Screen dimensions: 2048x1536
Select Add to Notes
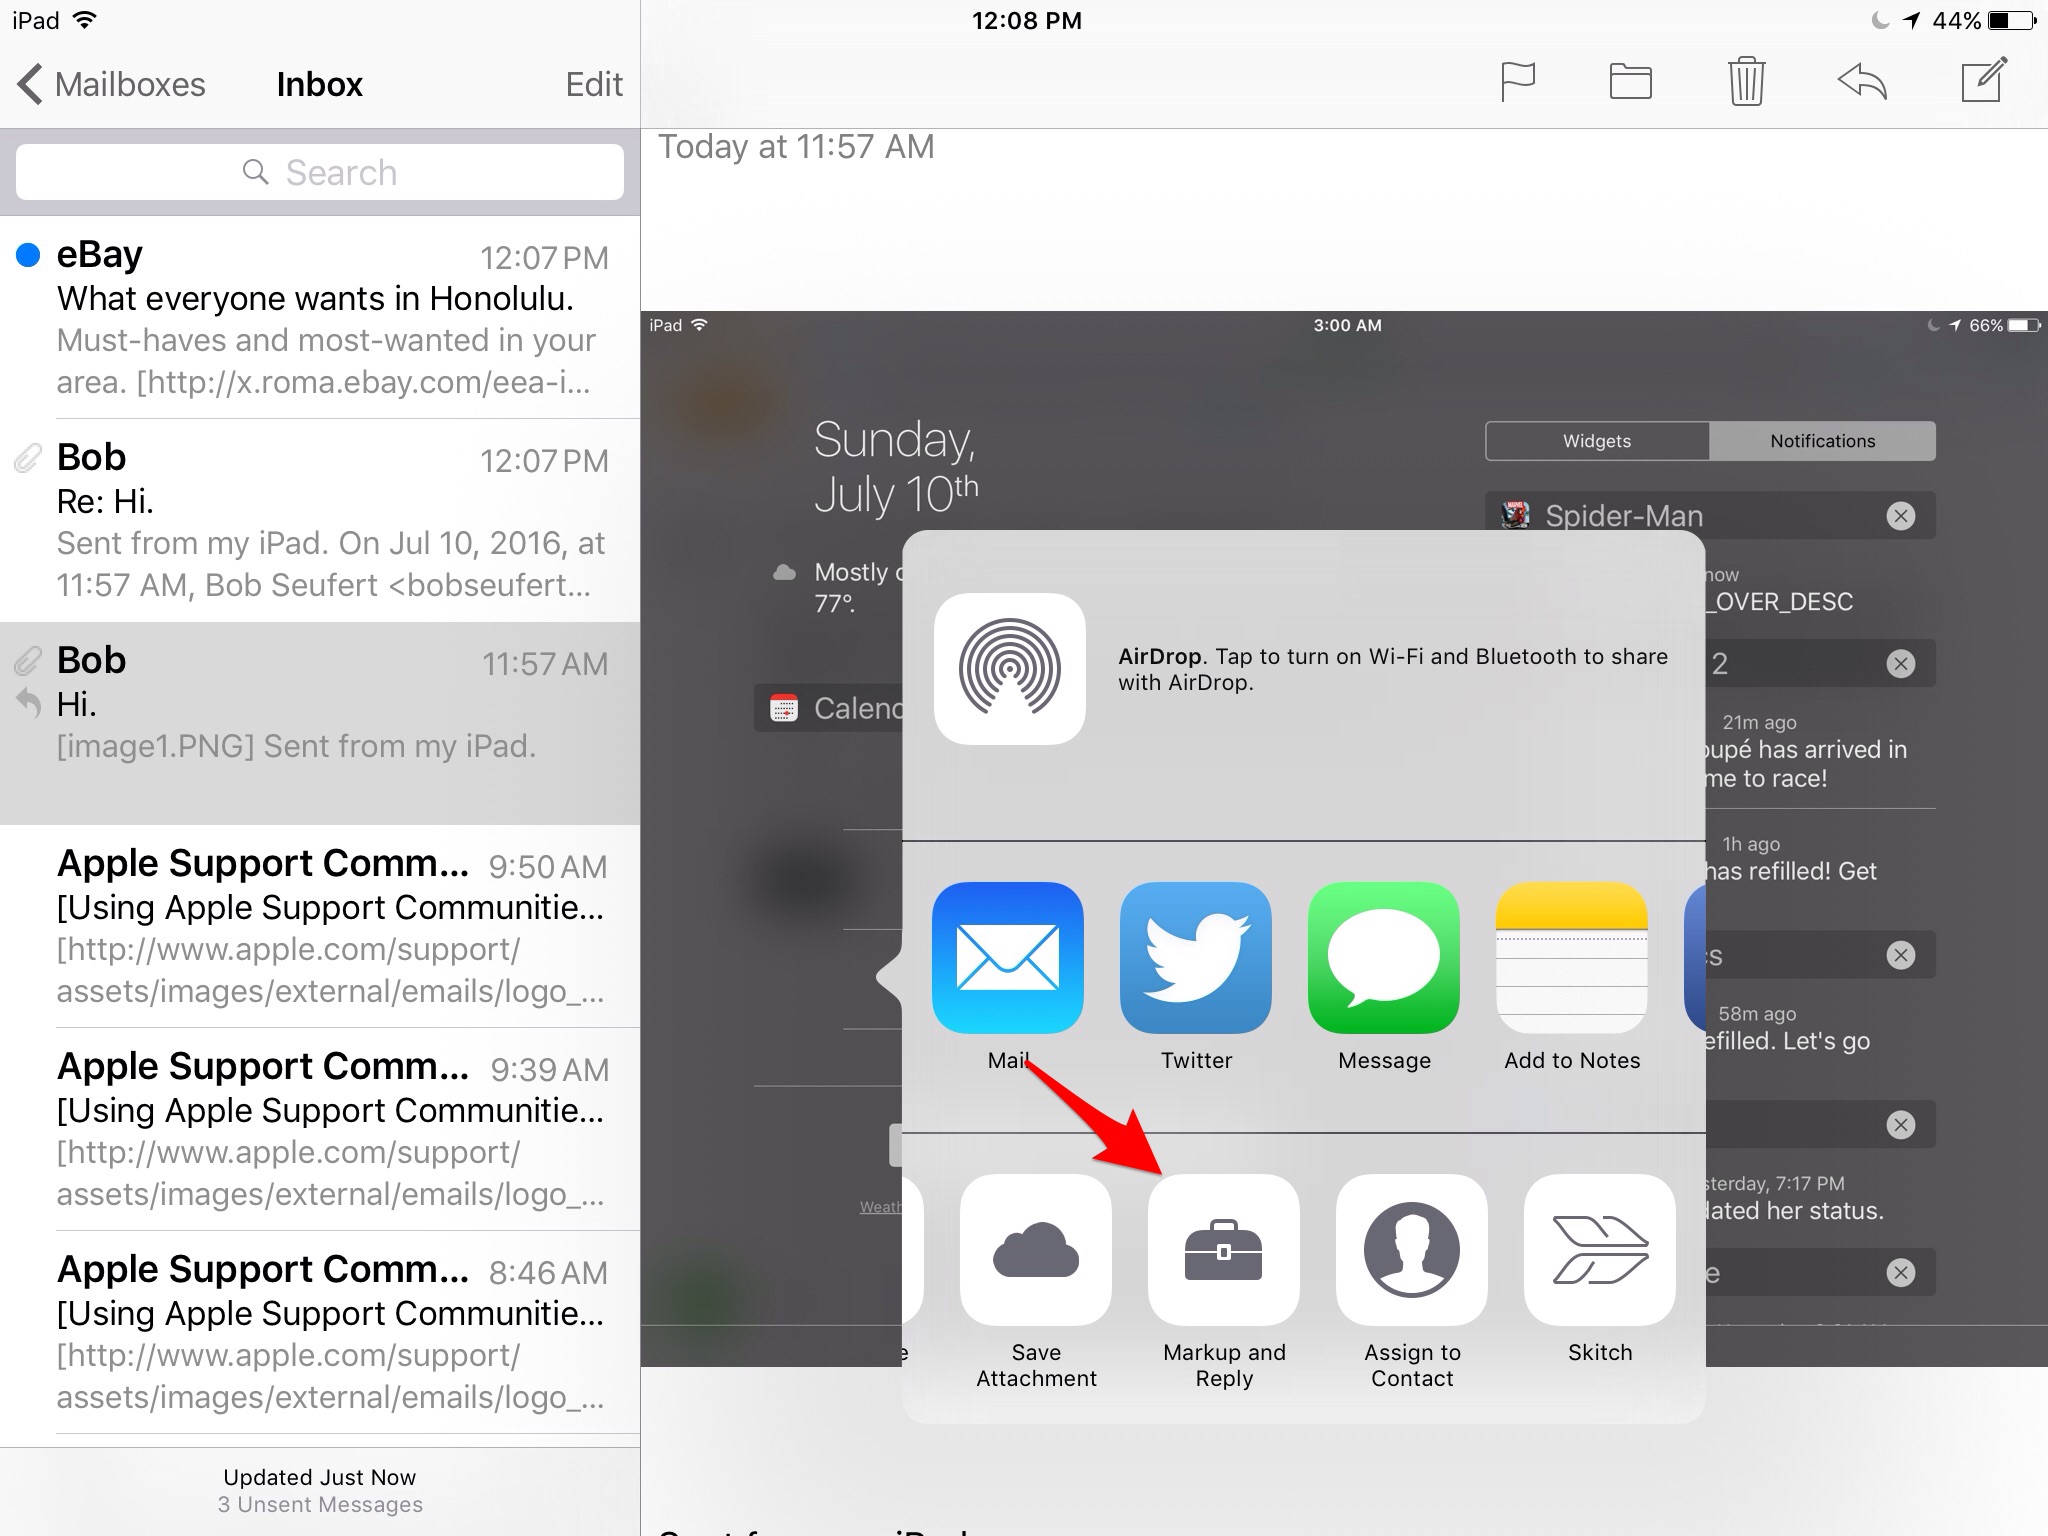[1572, 957]
